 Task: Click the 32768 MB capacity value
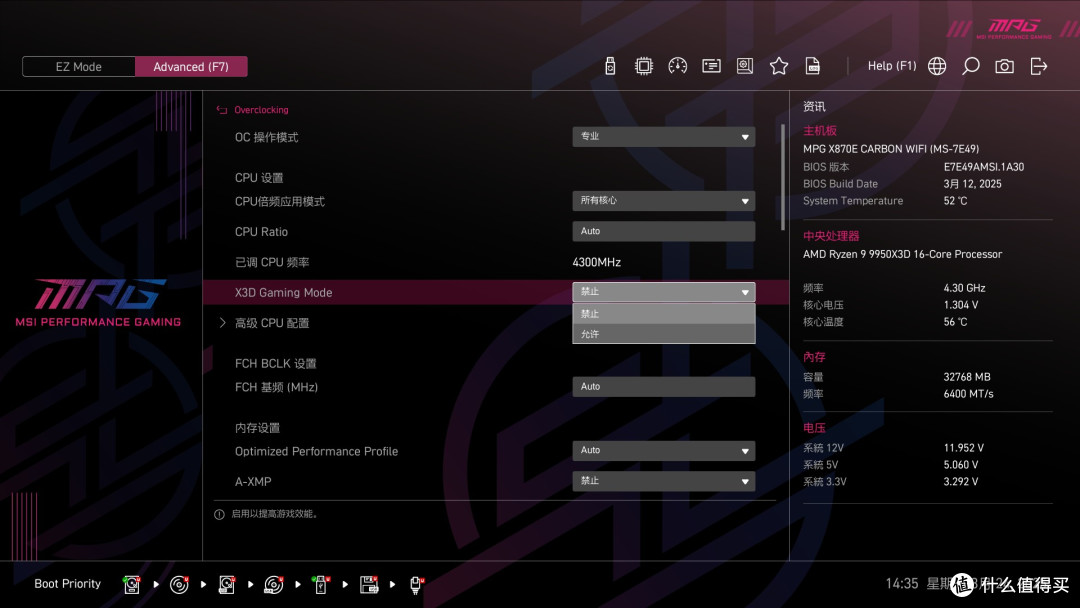coord(967,377)
